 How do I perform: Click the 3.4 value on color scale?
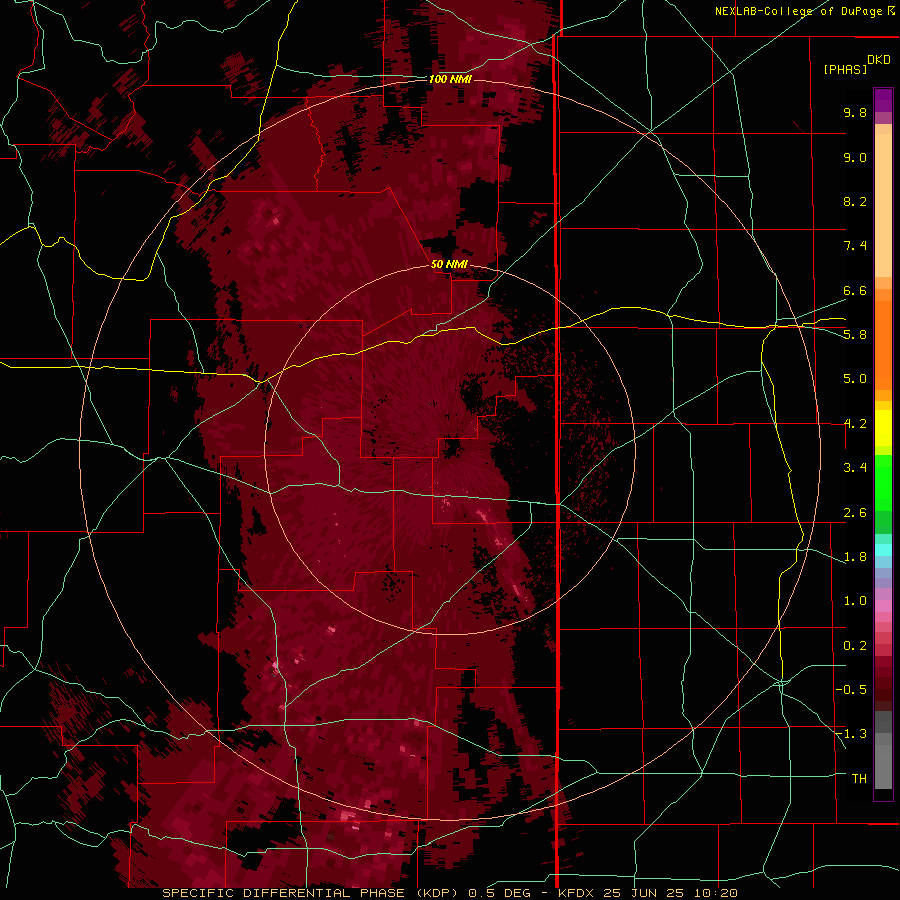pyautogui.click(x=855, y=467)
